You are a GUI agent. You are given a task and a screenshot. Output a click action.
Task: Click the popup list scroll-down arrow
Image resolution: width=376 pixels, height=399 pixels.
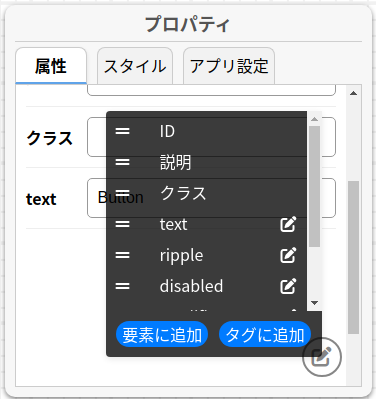tap(314, 303)
